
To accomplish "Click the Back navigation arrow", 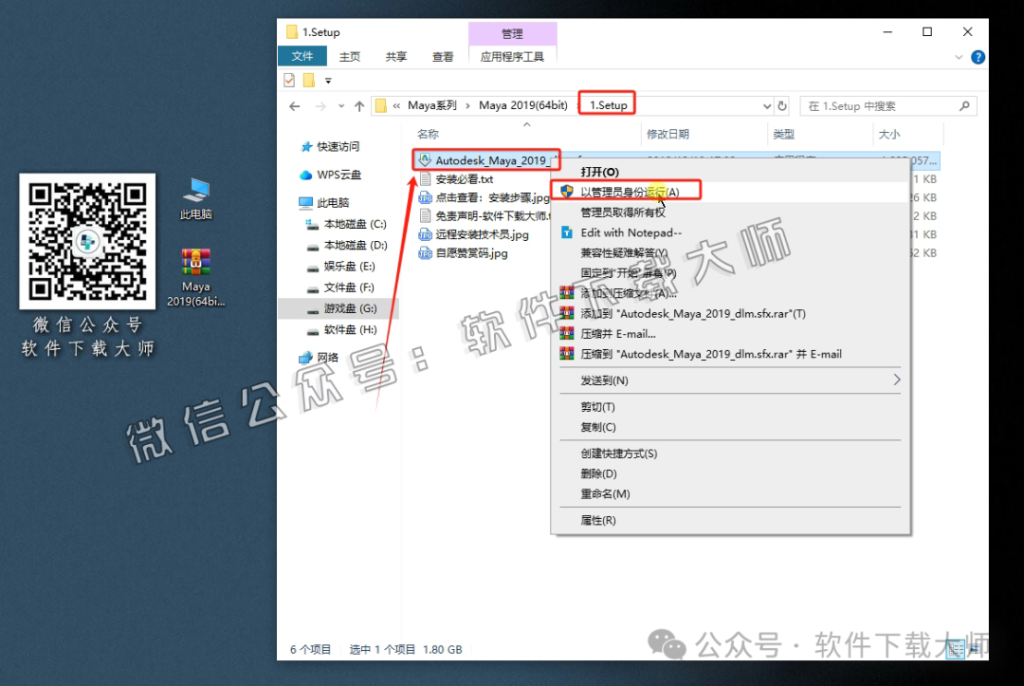I will [295, 106].
